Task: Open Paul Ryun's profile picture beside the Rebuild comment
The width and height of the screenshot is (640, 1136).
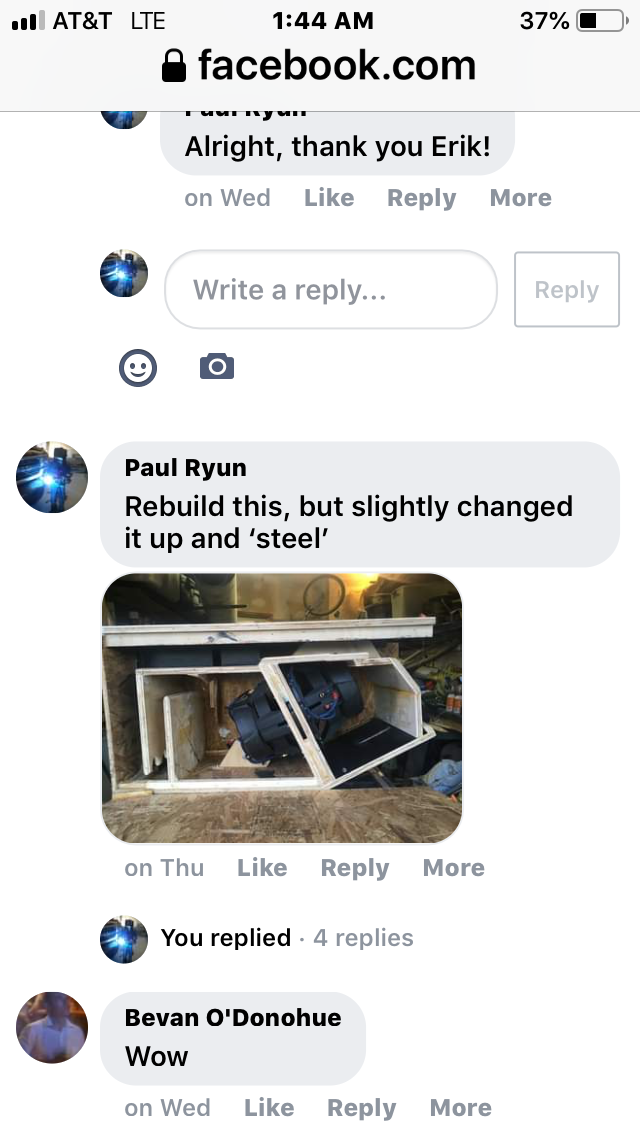Action: tap(51, 477)
